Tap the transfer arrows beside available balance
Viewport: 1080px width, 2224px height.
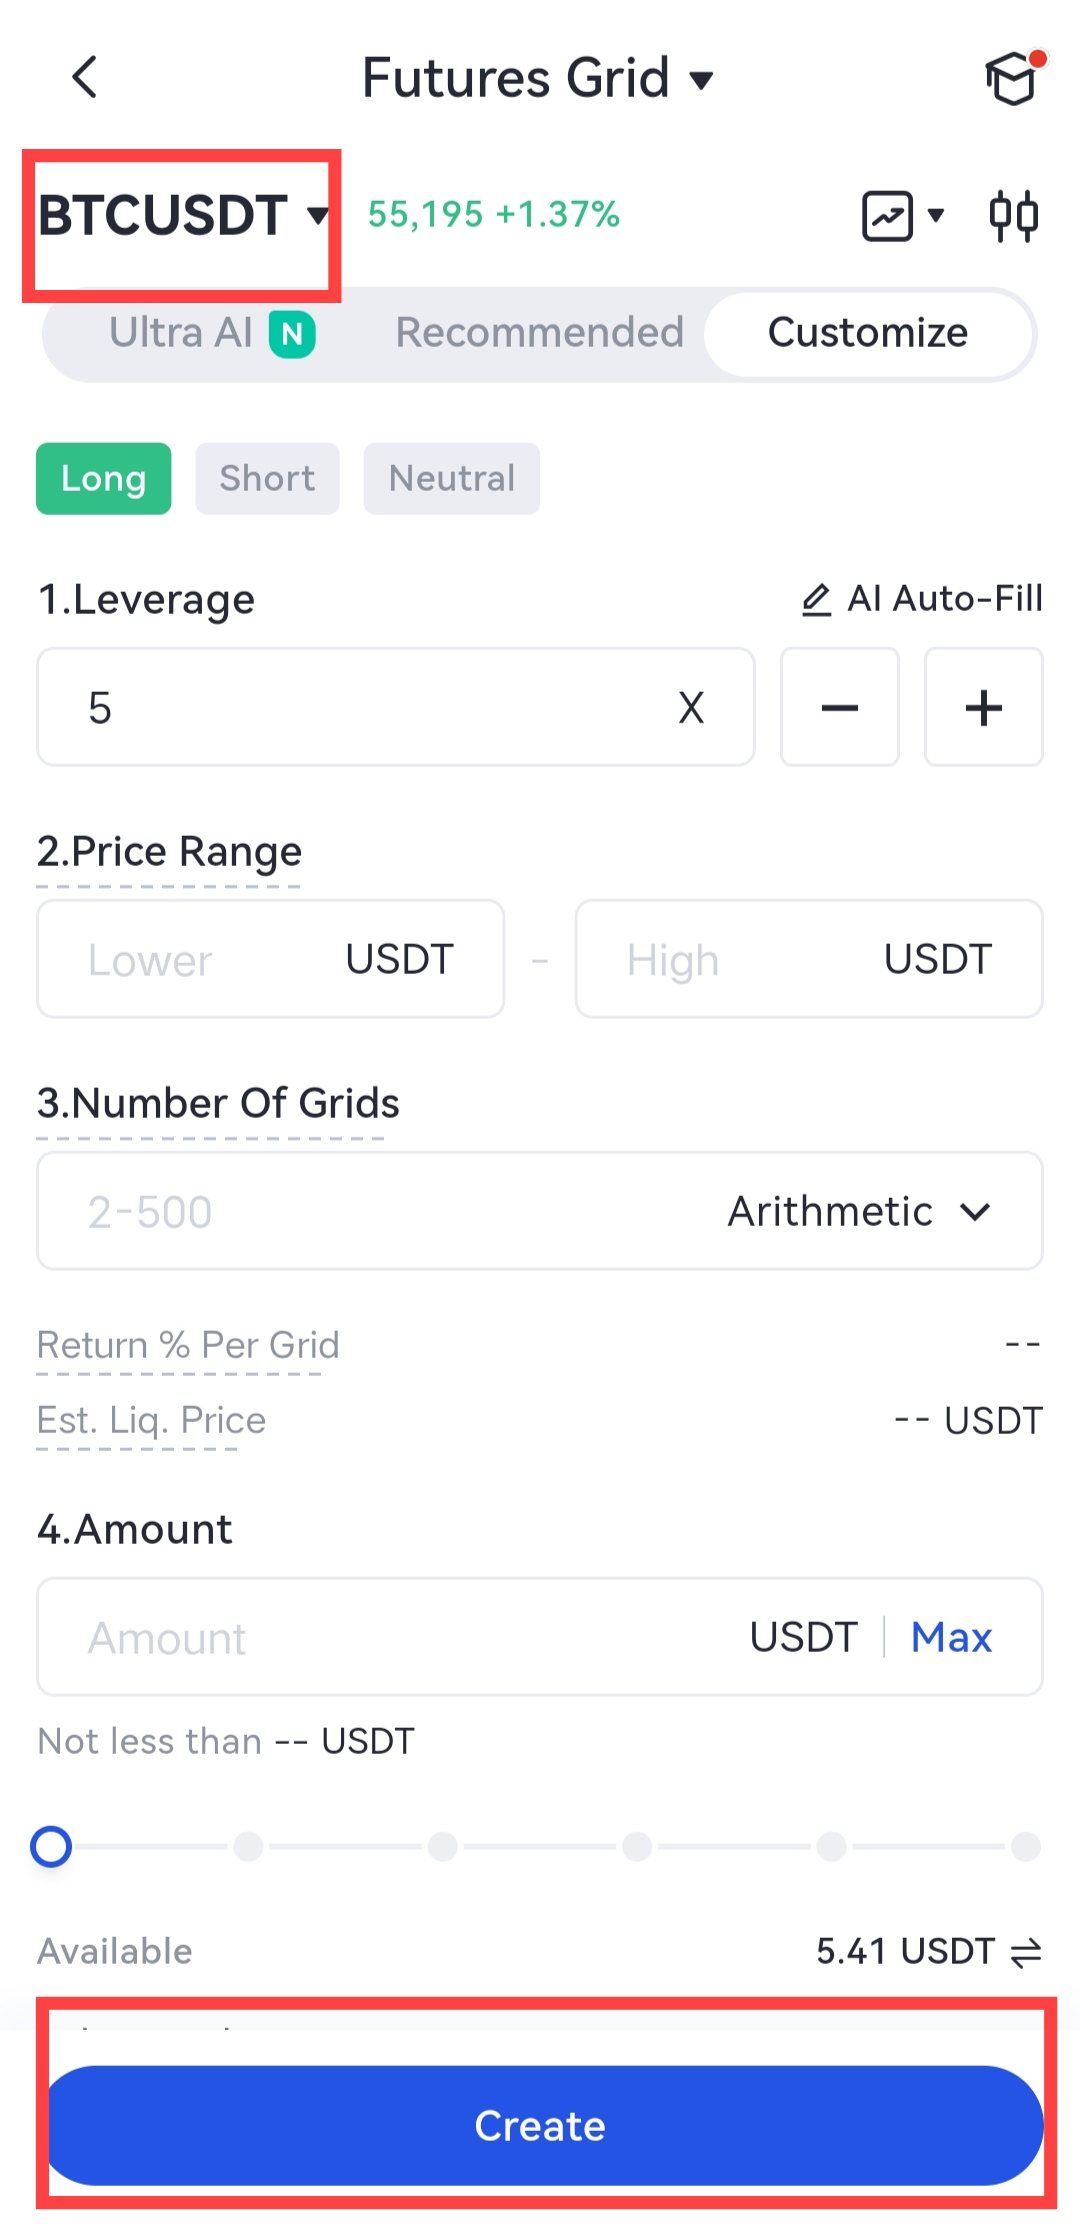(1026, 1951)
